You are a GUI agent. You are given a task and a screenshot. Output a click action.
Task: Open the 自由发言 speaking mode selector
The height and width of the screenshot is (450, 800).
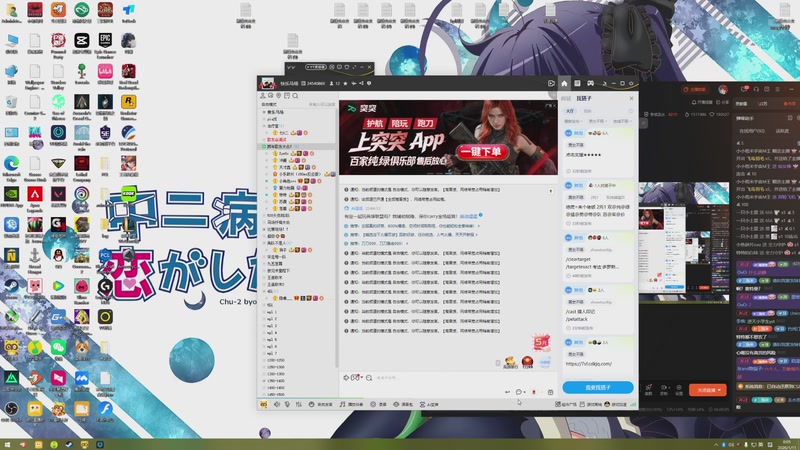(320, 404)
